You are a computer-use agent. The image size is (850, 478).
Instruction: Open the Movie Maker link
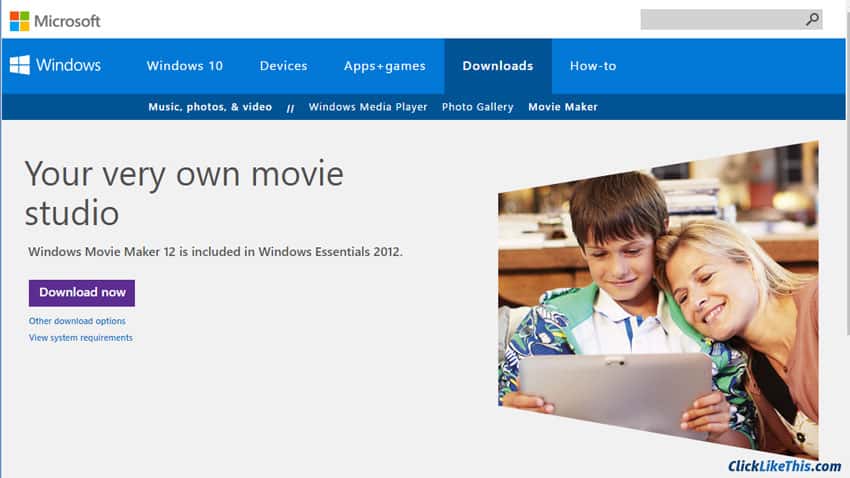563,107
